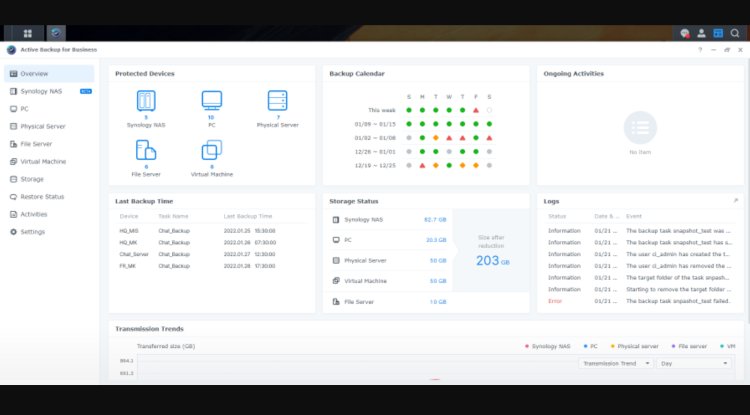
Task: Open the user account options icon
Action: [x=701, y=33]
